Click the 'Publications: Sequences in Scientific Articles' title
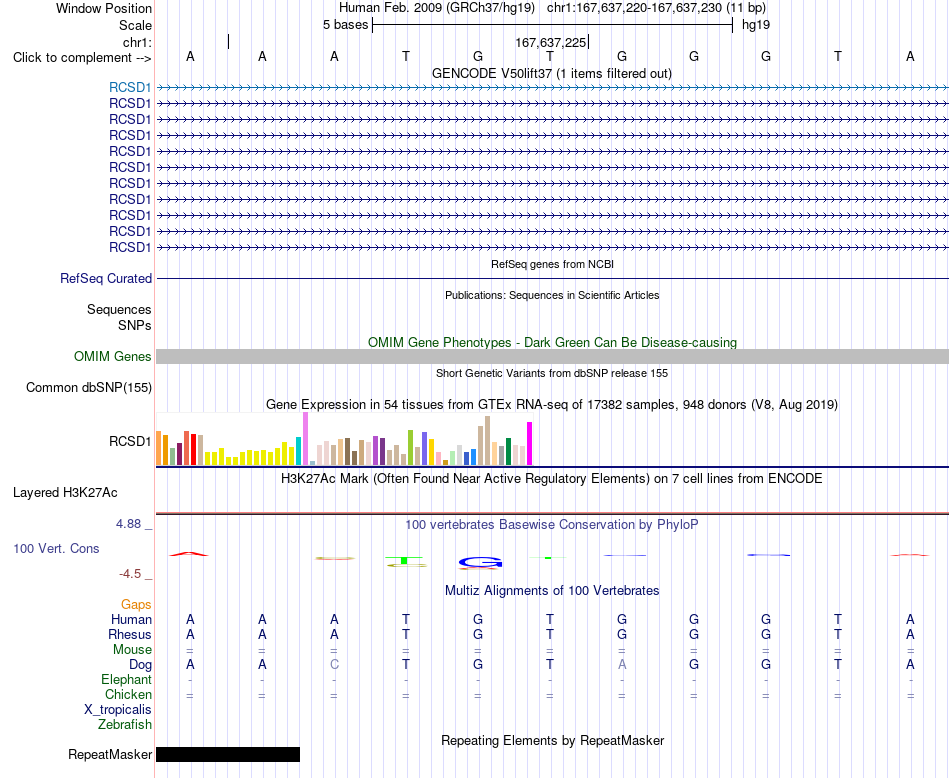Screen dimensions: 950x778 (552, 295)
